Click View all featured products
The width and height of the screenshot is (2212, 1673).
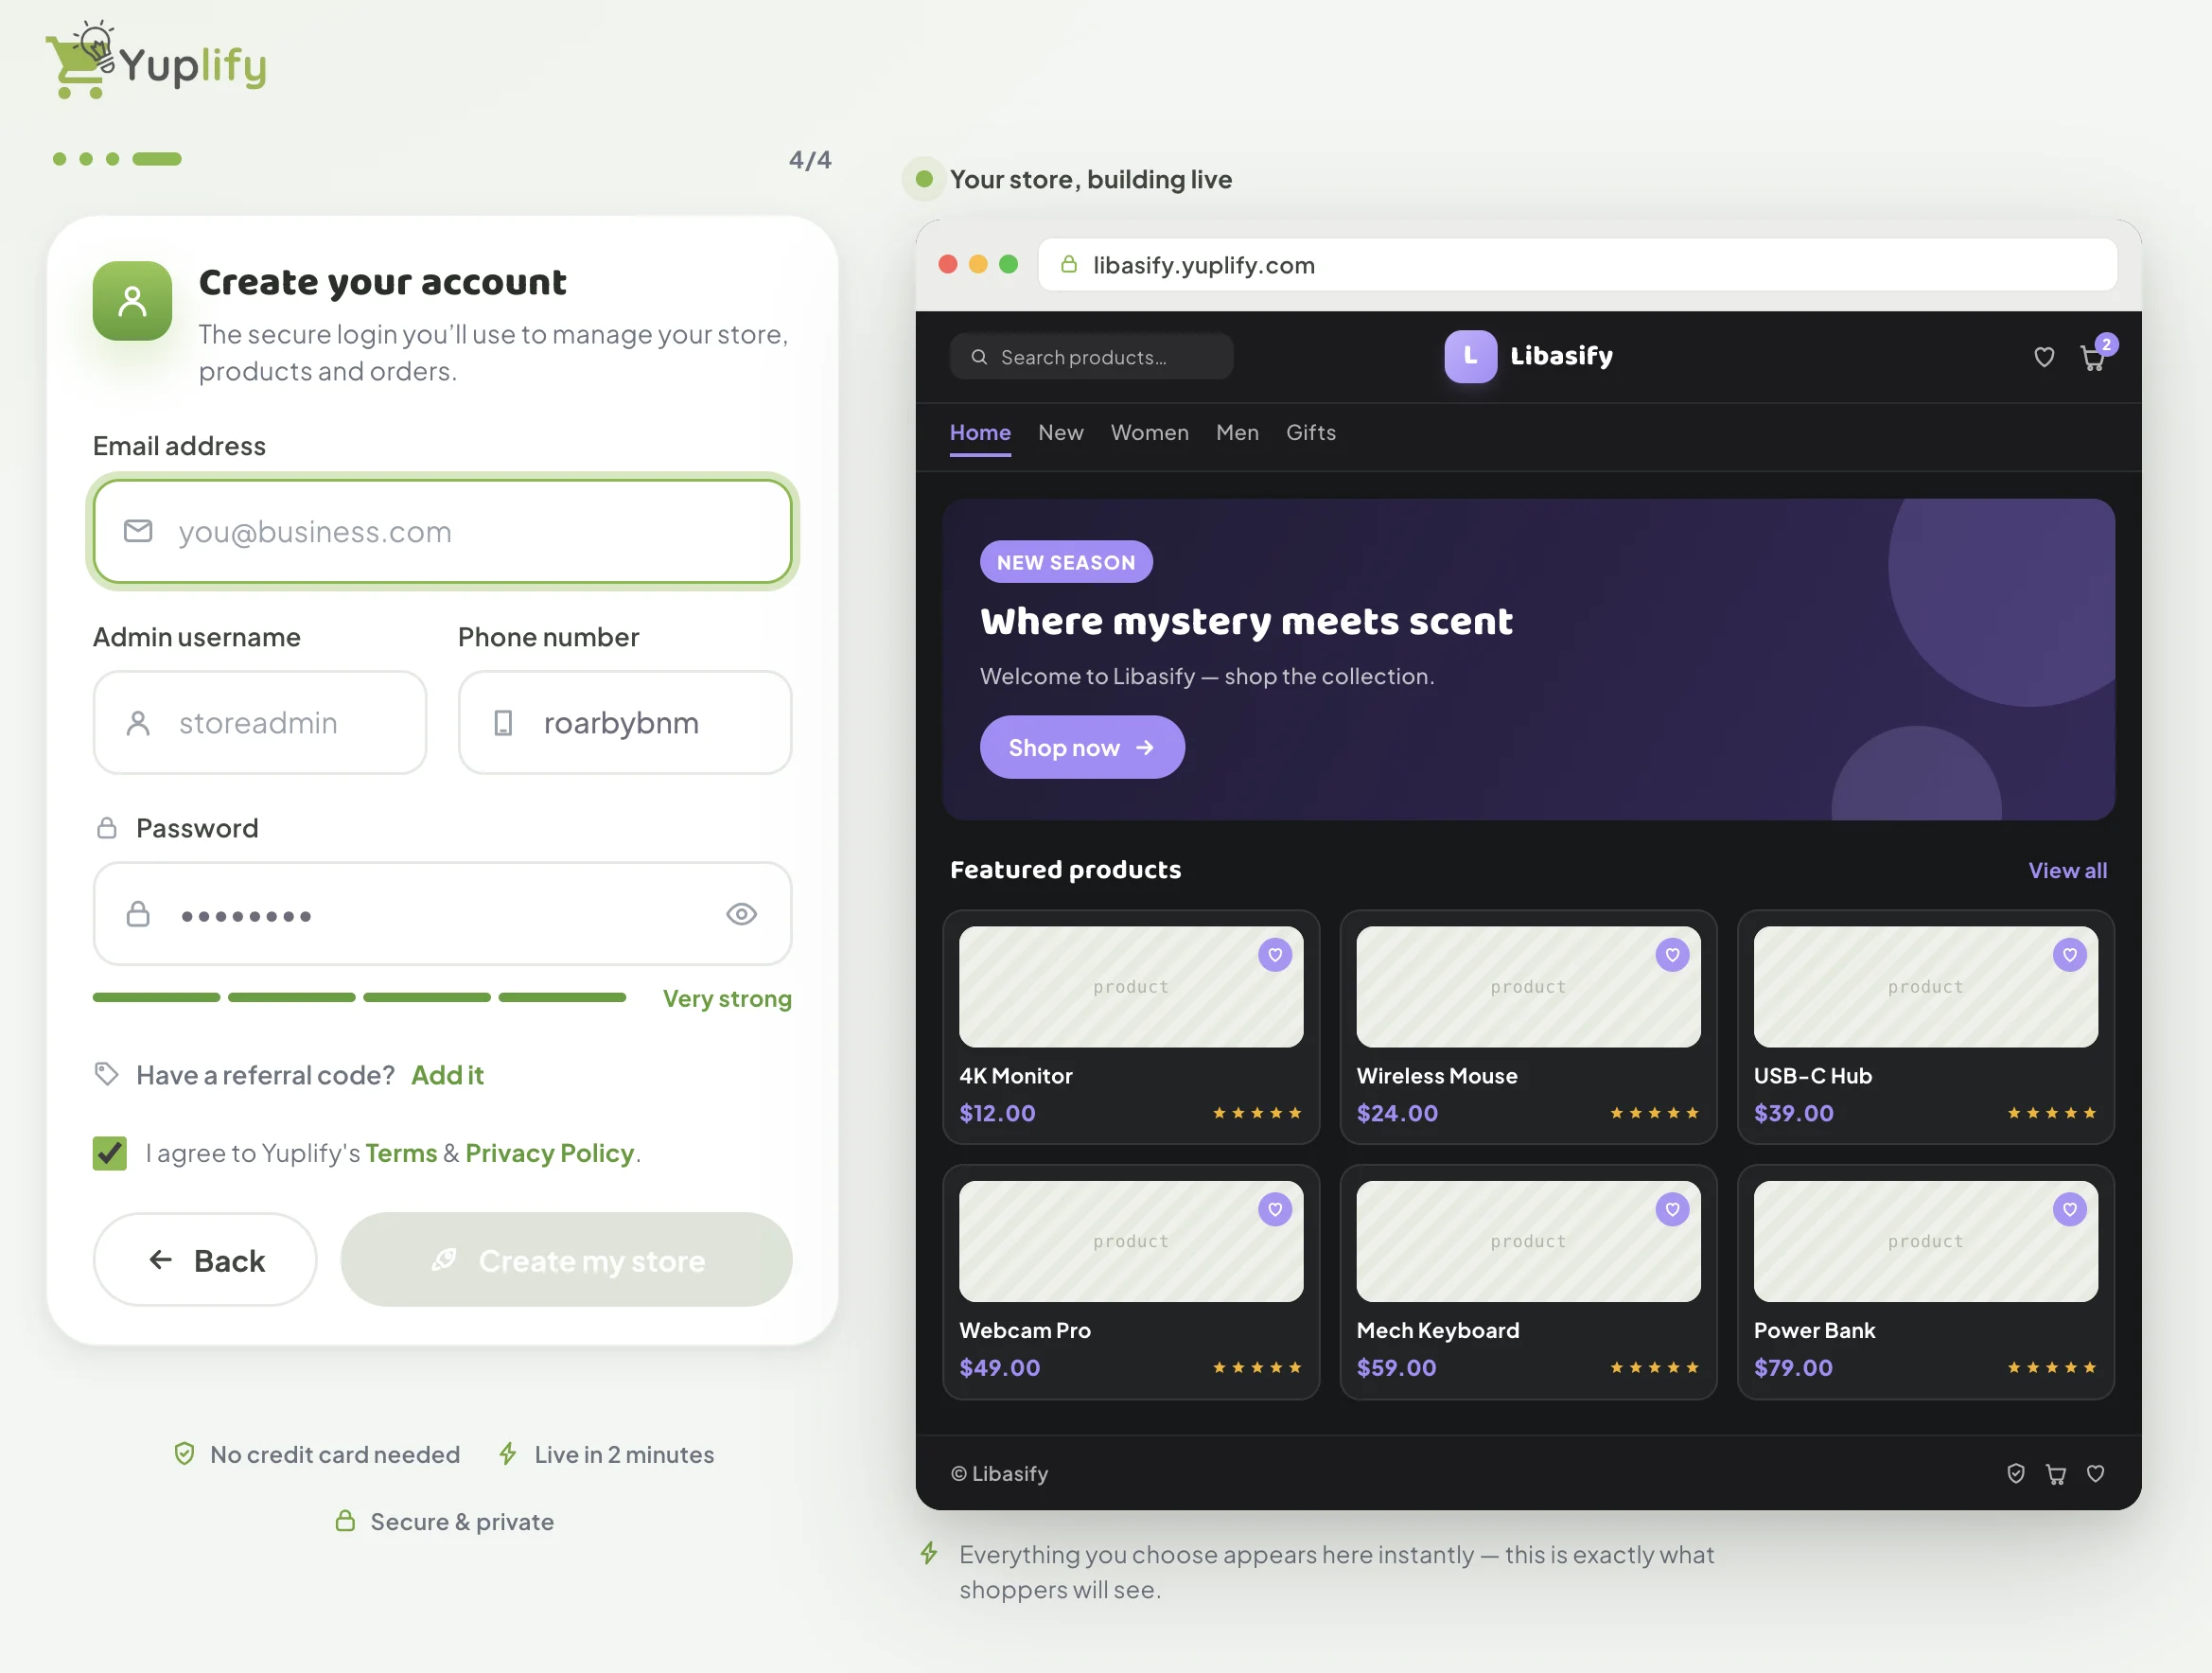(x=2067, y=870)
